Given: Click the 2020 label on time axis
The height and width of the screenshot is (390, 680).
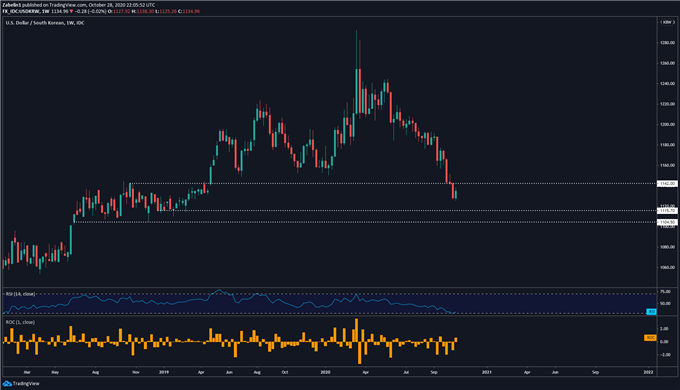Looking at the screenshot, I should click(325, 372).
